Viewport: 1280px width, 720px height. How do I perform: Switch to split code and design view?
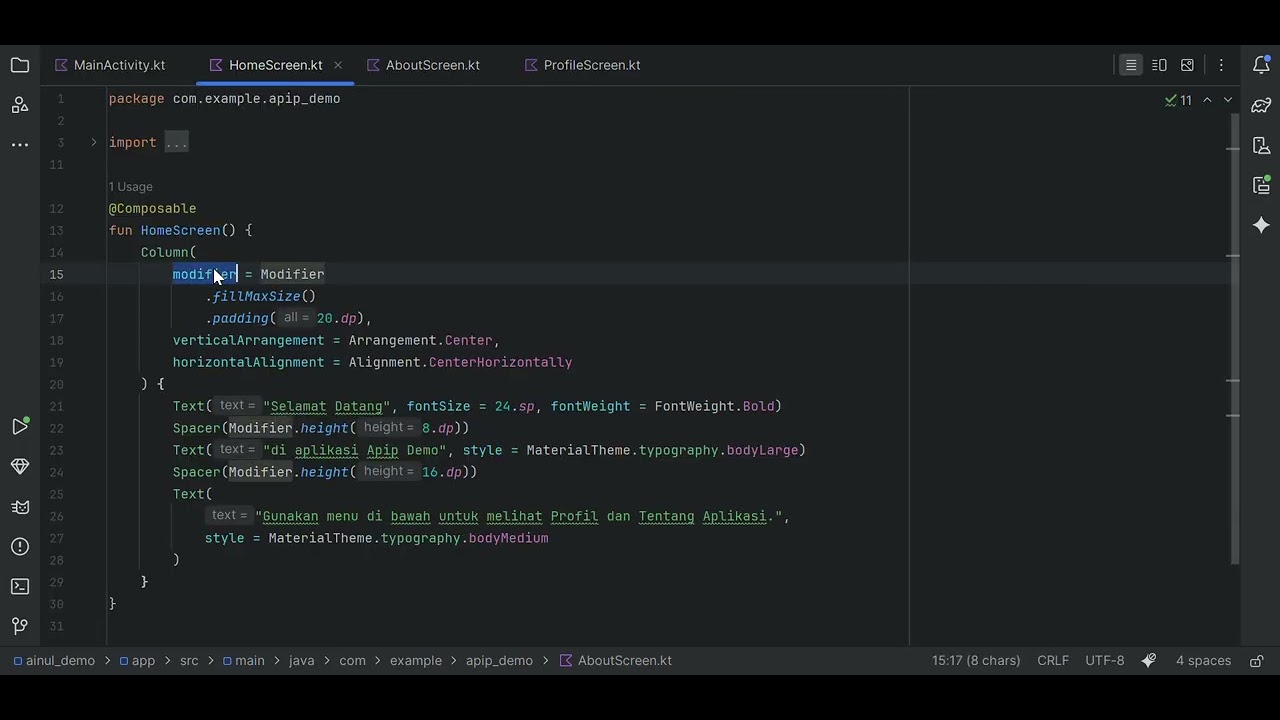[x=1159, y=65]
